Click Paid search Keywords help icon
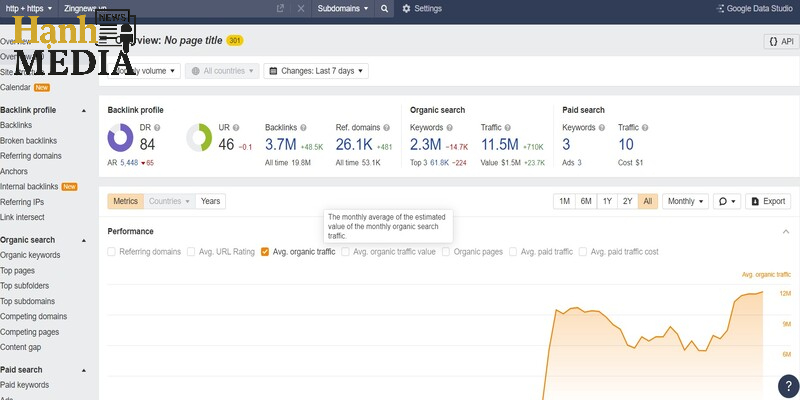 coord(602,128)
